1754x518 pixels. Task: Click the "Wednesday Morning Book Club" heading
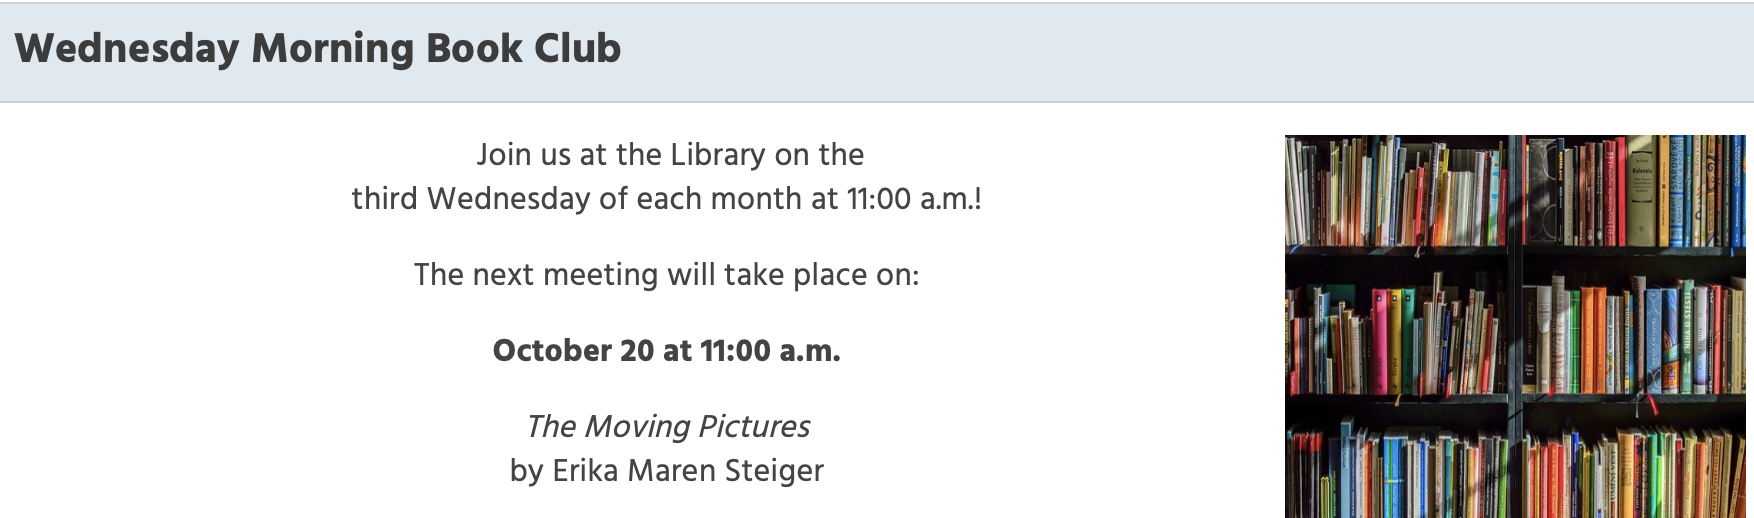[318, 49]
